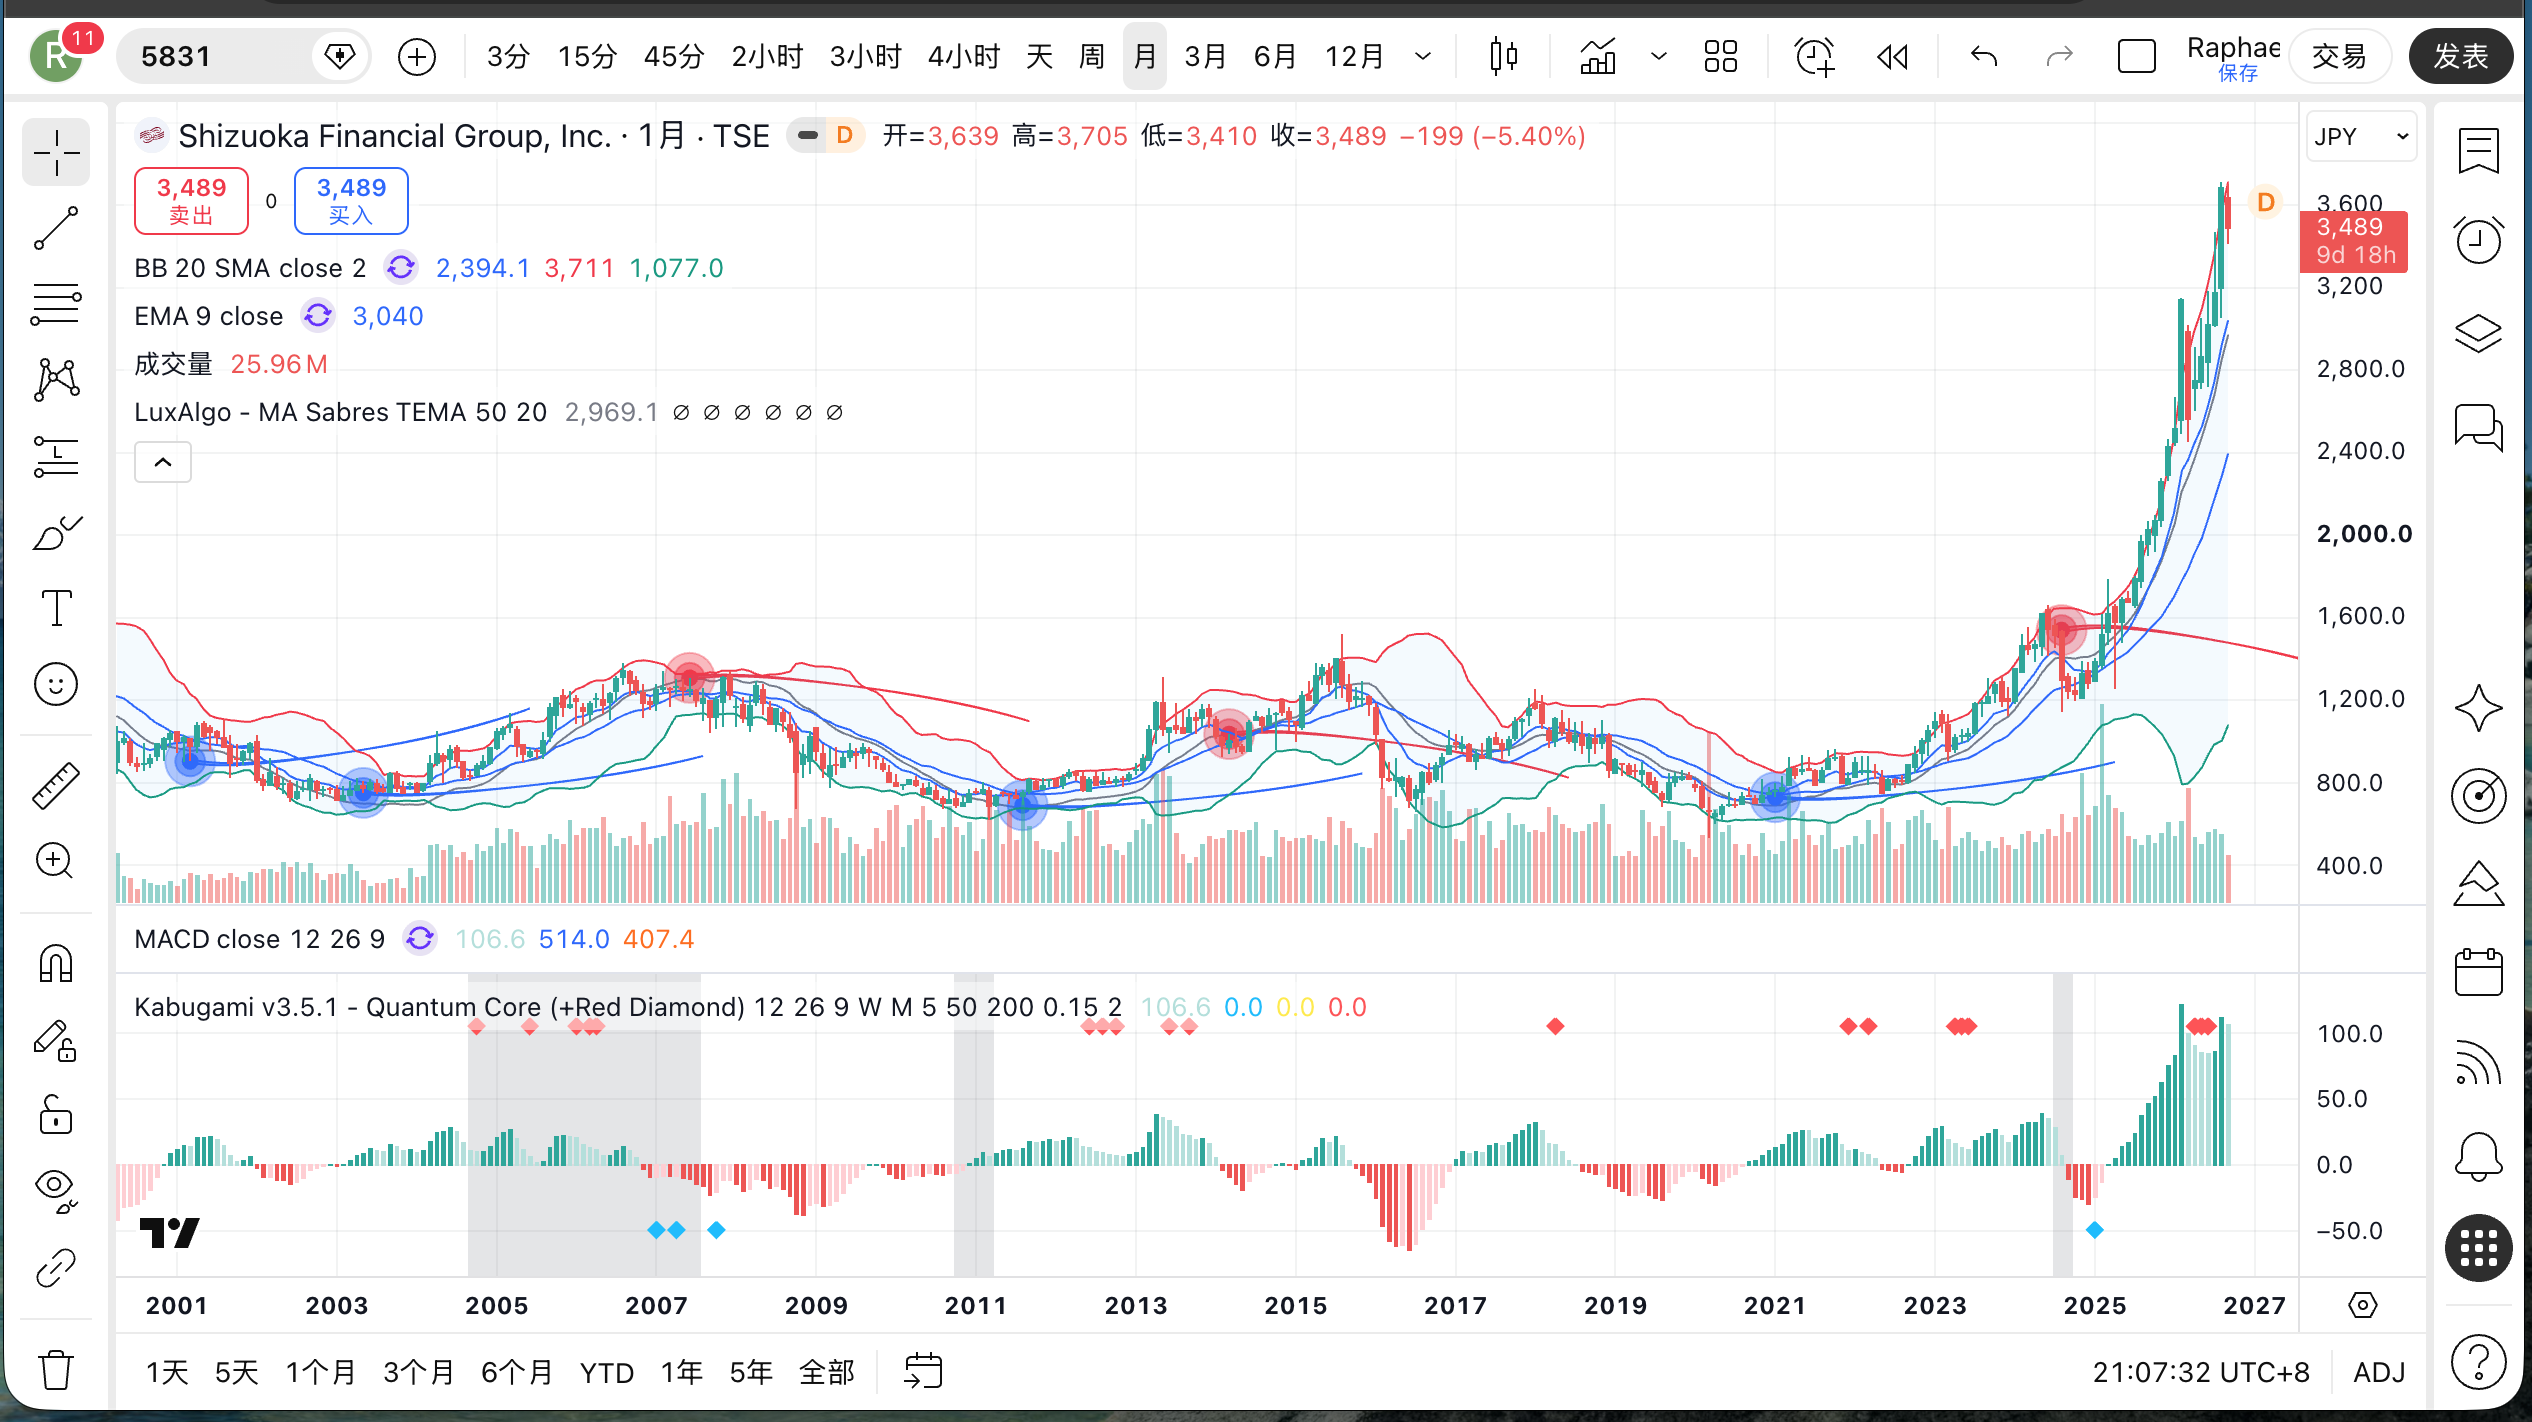
Task: Click the BB 20 SMA close 2 indicator legend
Action: pos(250,268)
